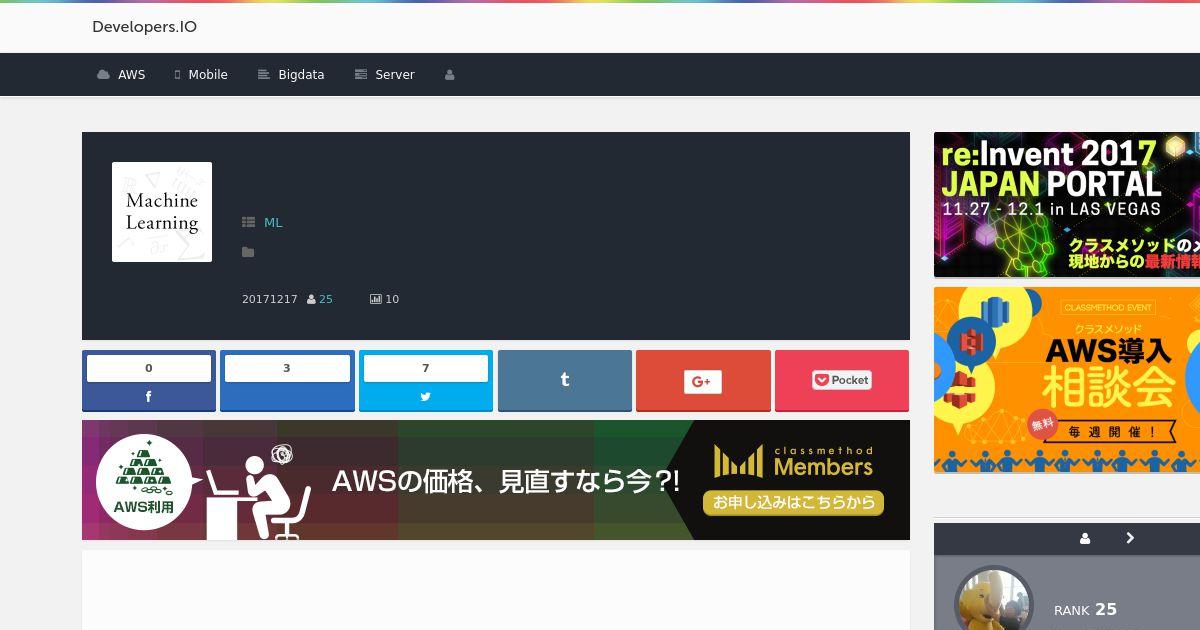Click the author avatar photo in sidebar

click(994, 599)
